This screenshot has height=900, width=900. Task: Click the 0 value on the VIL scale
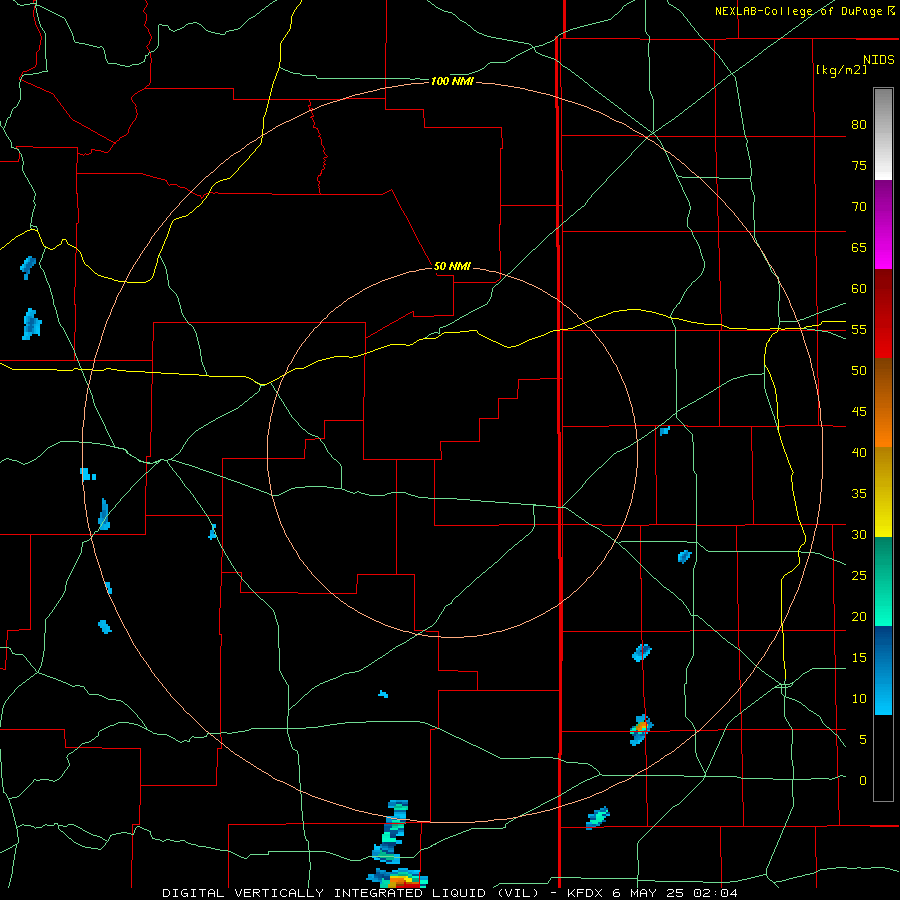click(863, 781)
